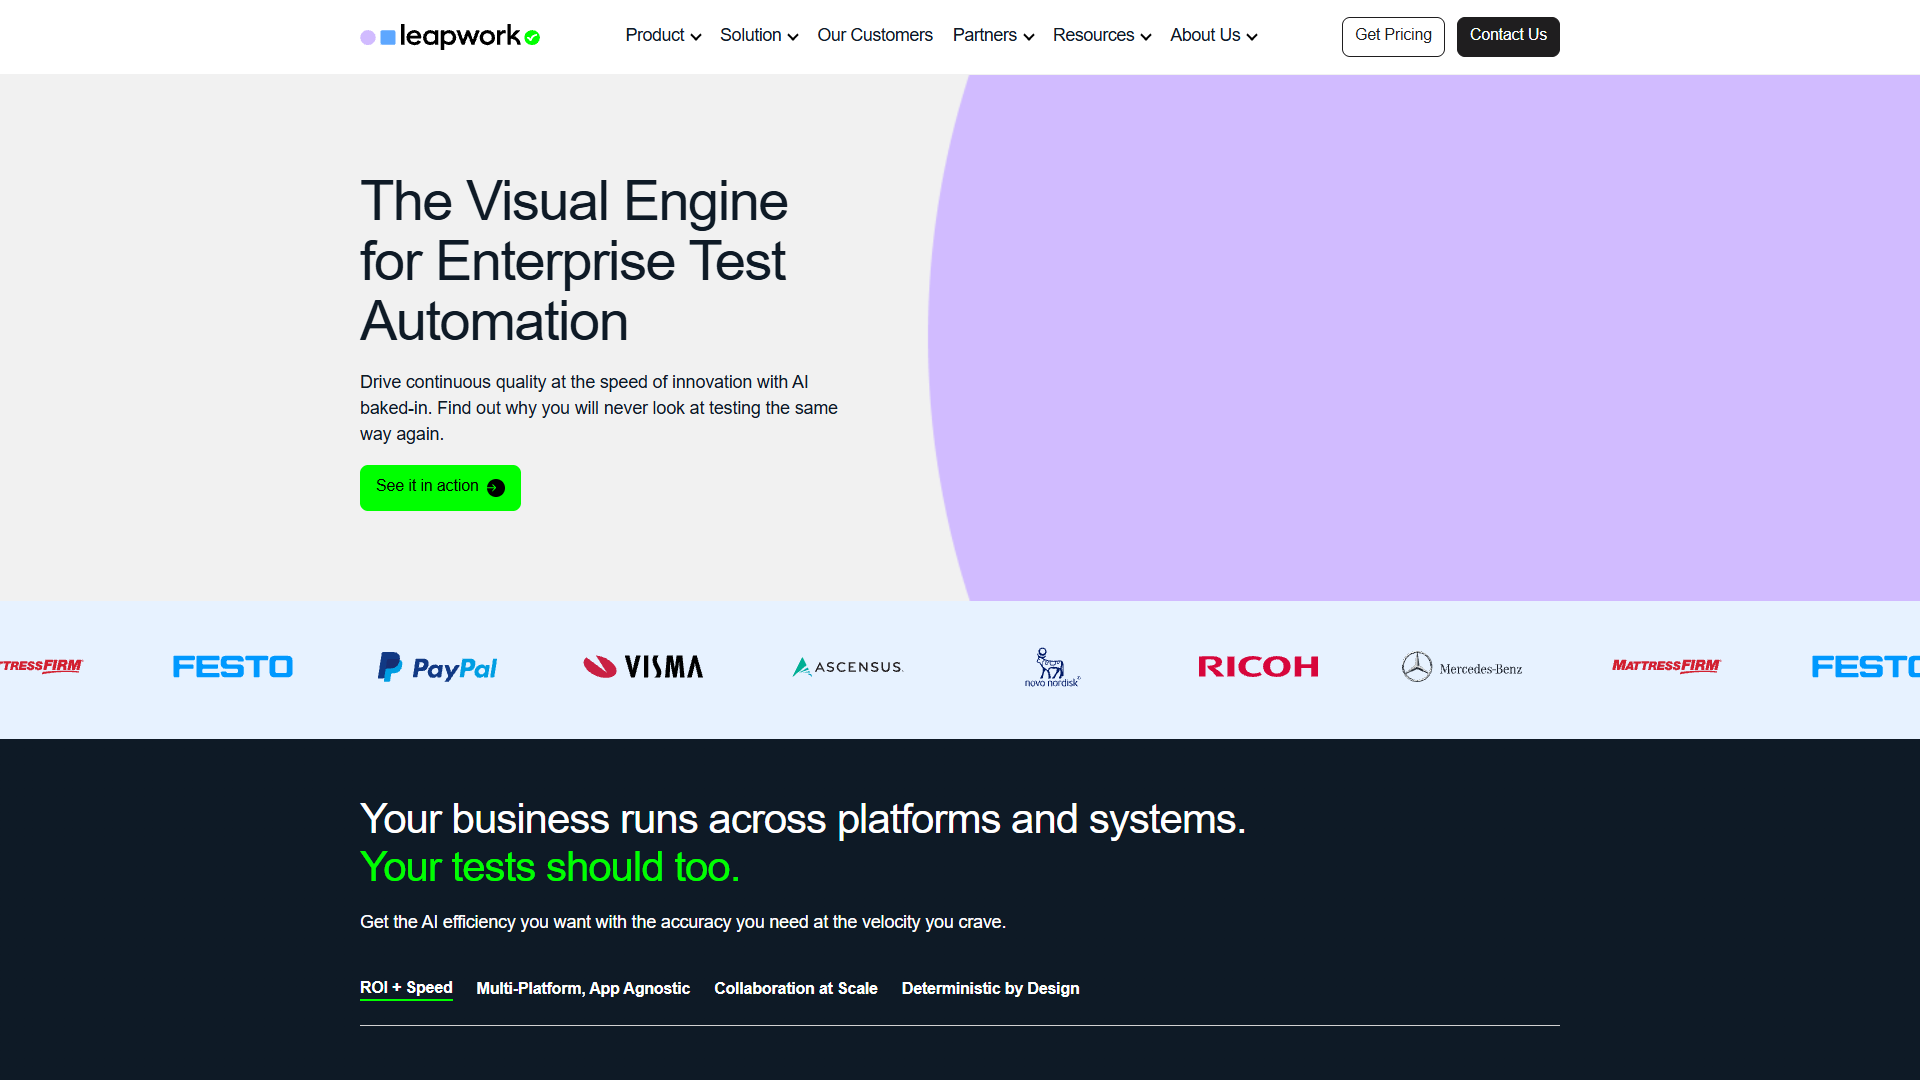
Task: Switch to Multi-Platform, App Agnostic tab
Action: click(x=583, y=988)
